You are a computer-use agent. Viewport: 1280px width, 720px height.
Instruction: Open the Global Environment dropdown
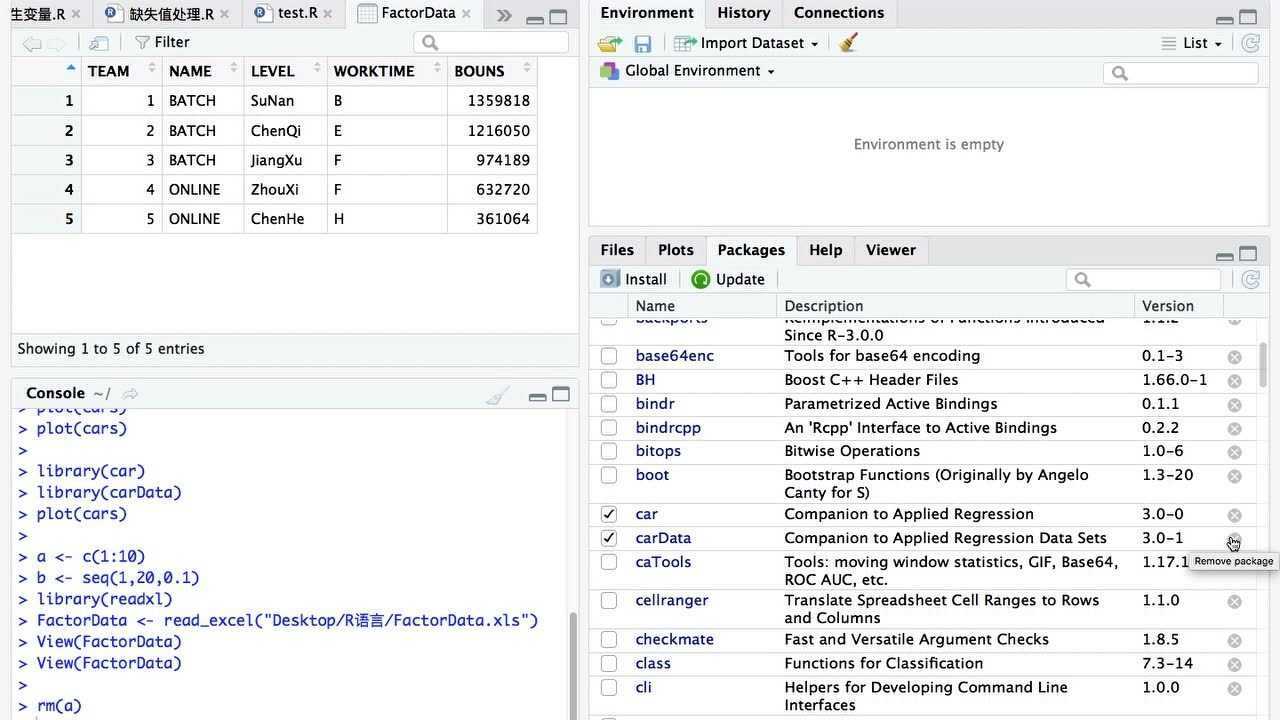pos(688,71)
